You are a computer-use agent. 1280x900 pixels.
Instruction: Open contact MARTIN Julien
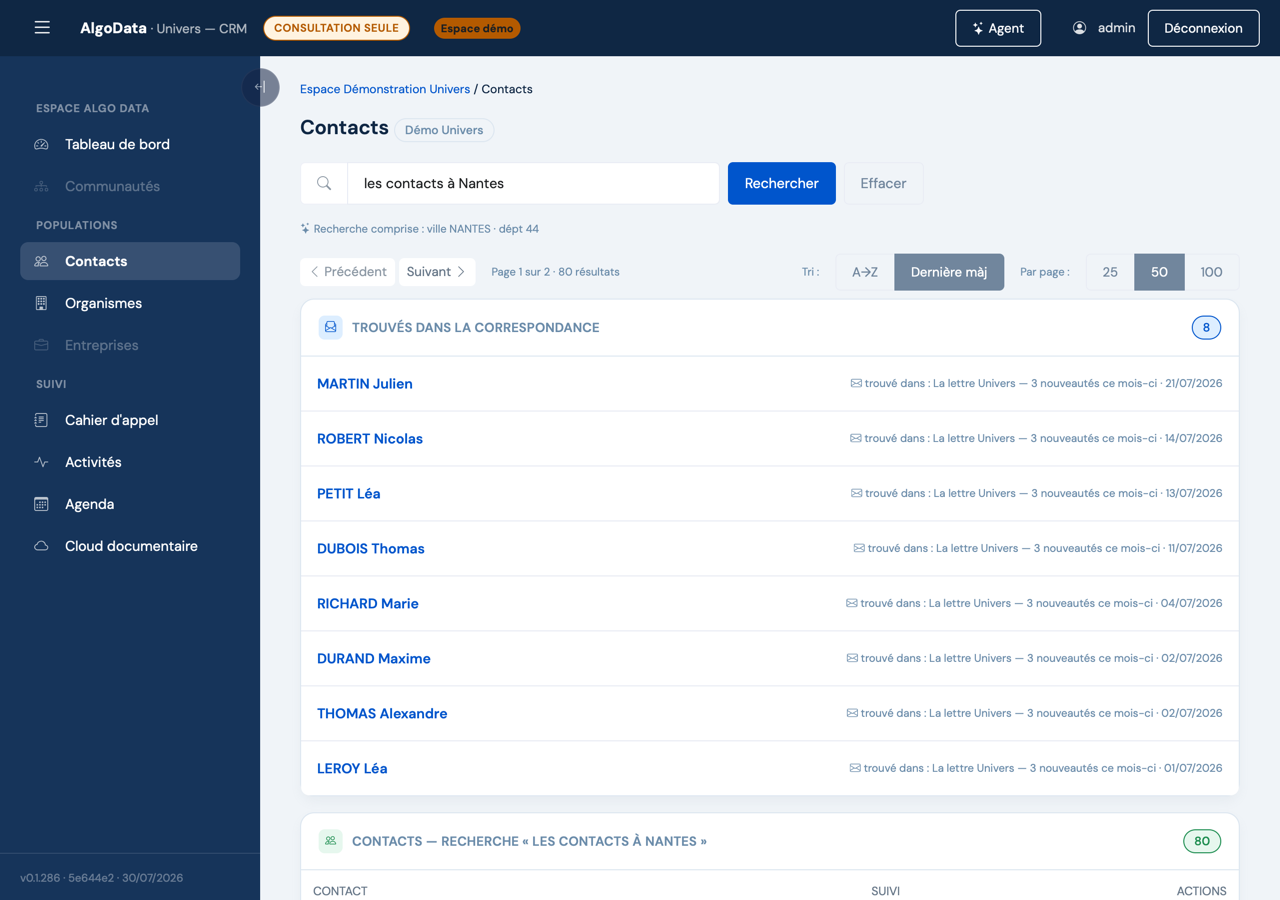(365, 383)
